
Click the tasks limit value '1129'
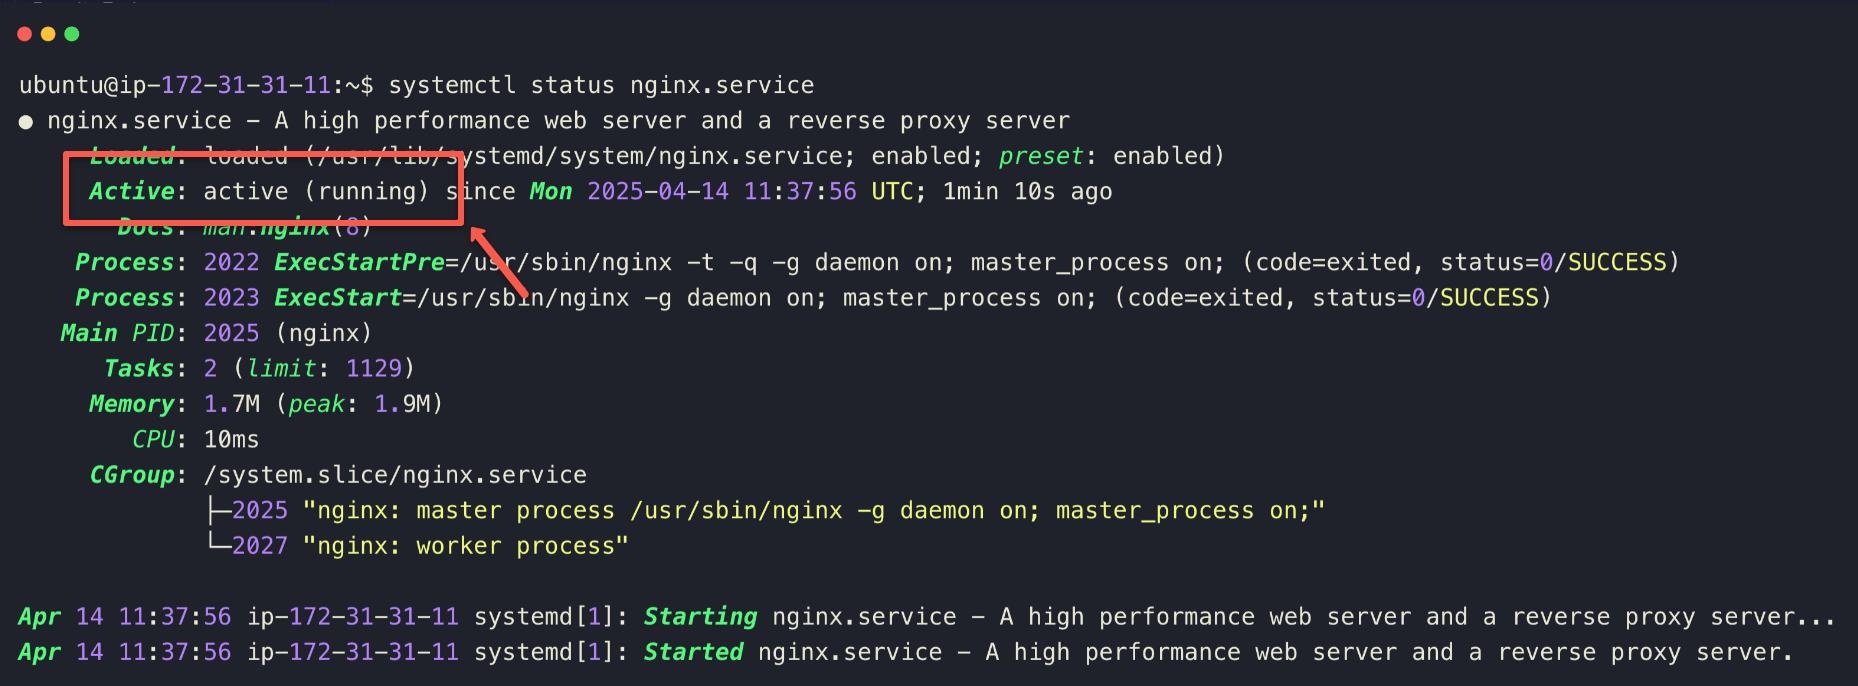pos(373,369)
